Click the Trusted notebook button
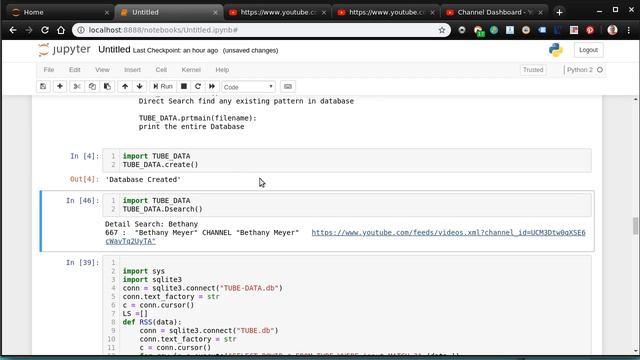640x360 pixels. pyautogui.click(x=533, y=70)
